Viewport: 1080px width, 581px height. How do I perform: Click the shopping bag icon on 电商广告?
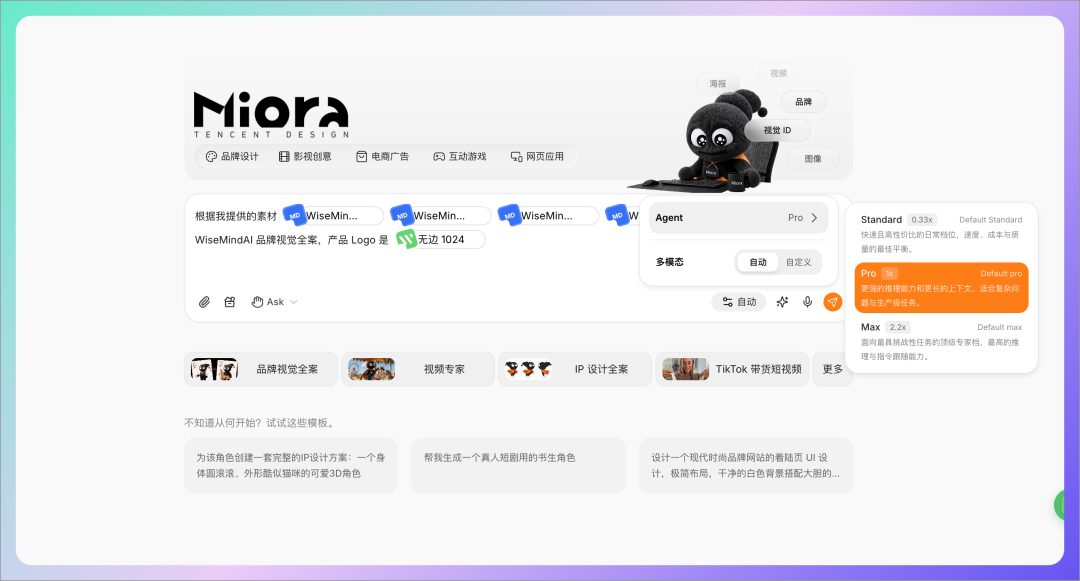tap(362, 157)
